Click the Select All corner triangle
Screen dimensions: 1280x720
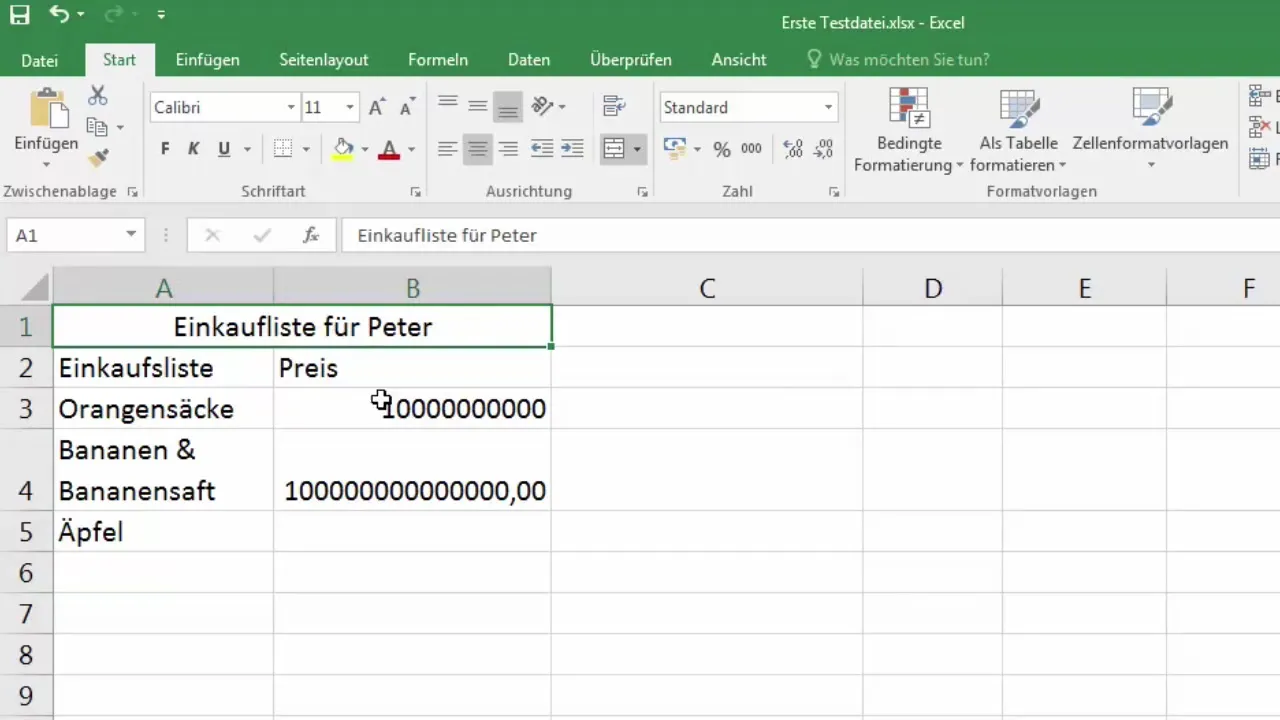pos(35,289)
